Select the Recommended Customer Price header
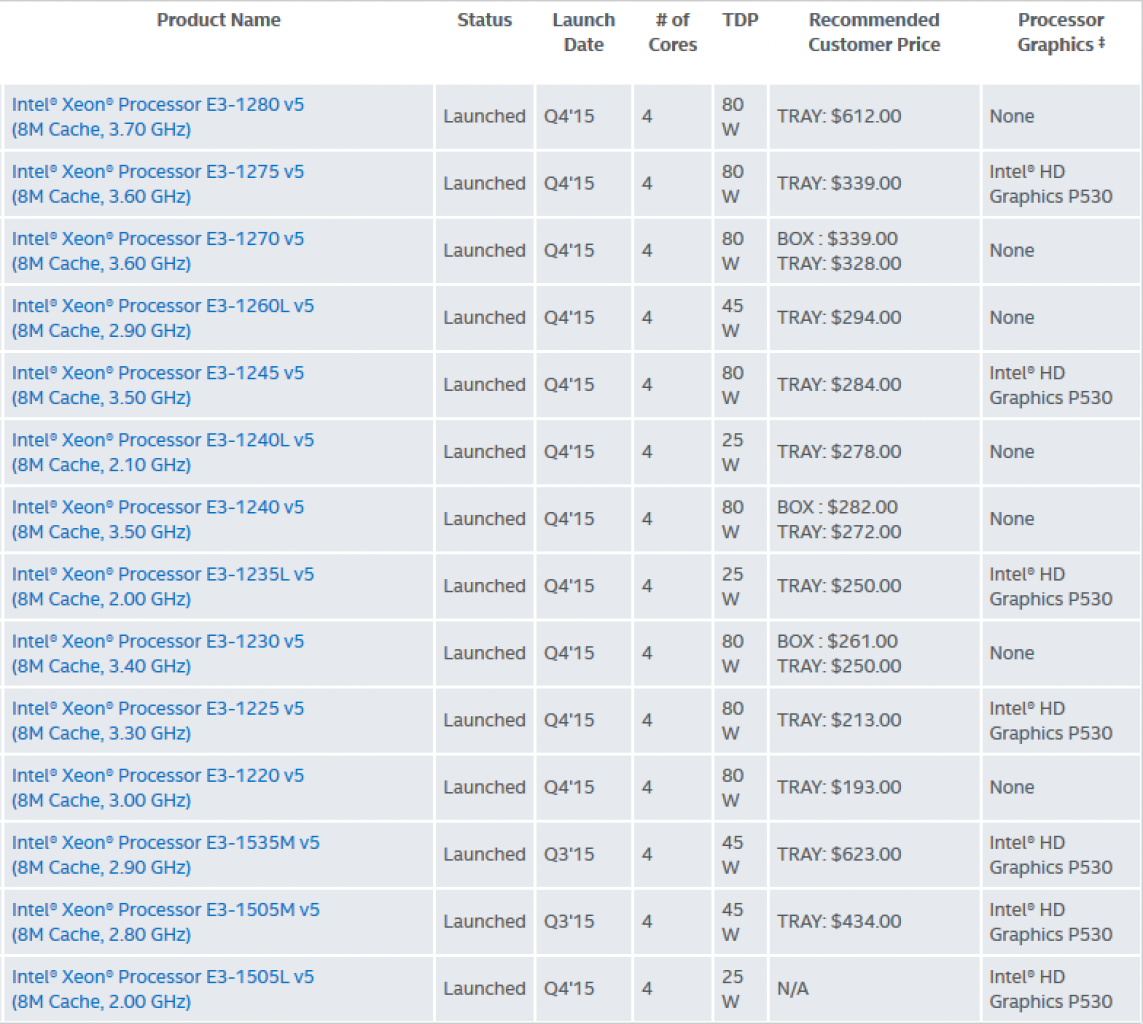 [874, 32]
